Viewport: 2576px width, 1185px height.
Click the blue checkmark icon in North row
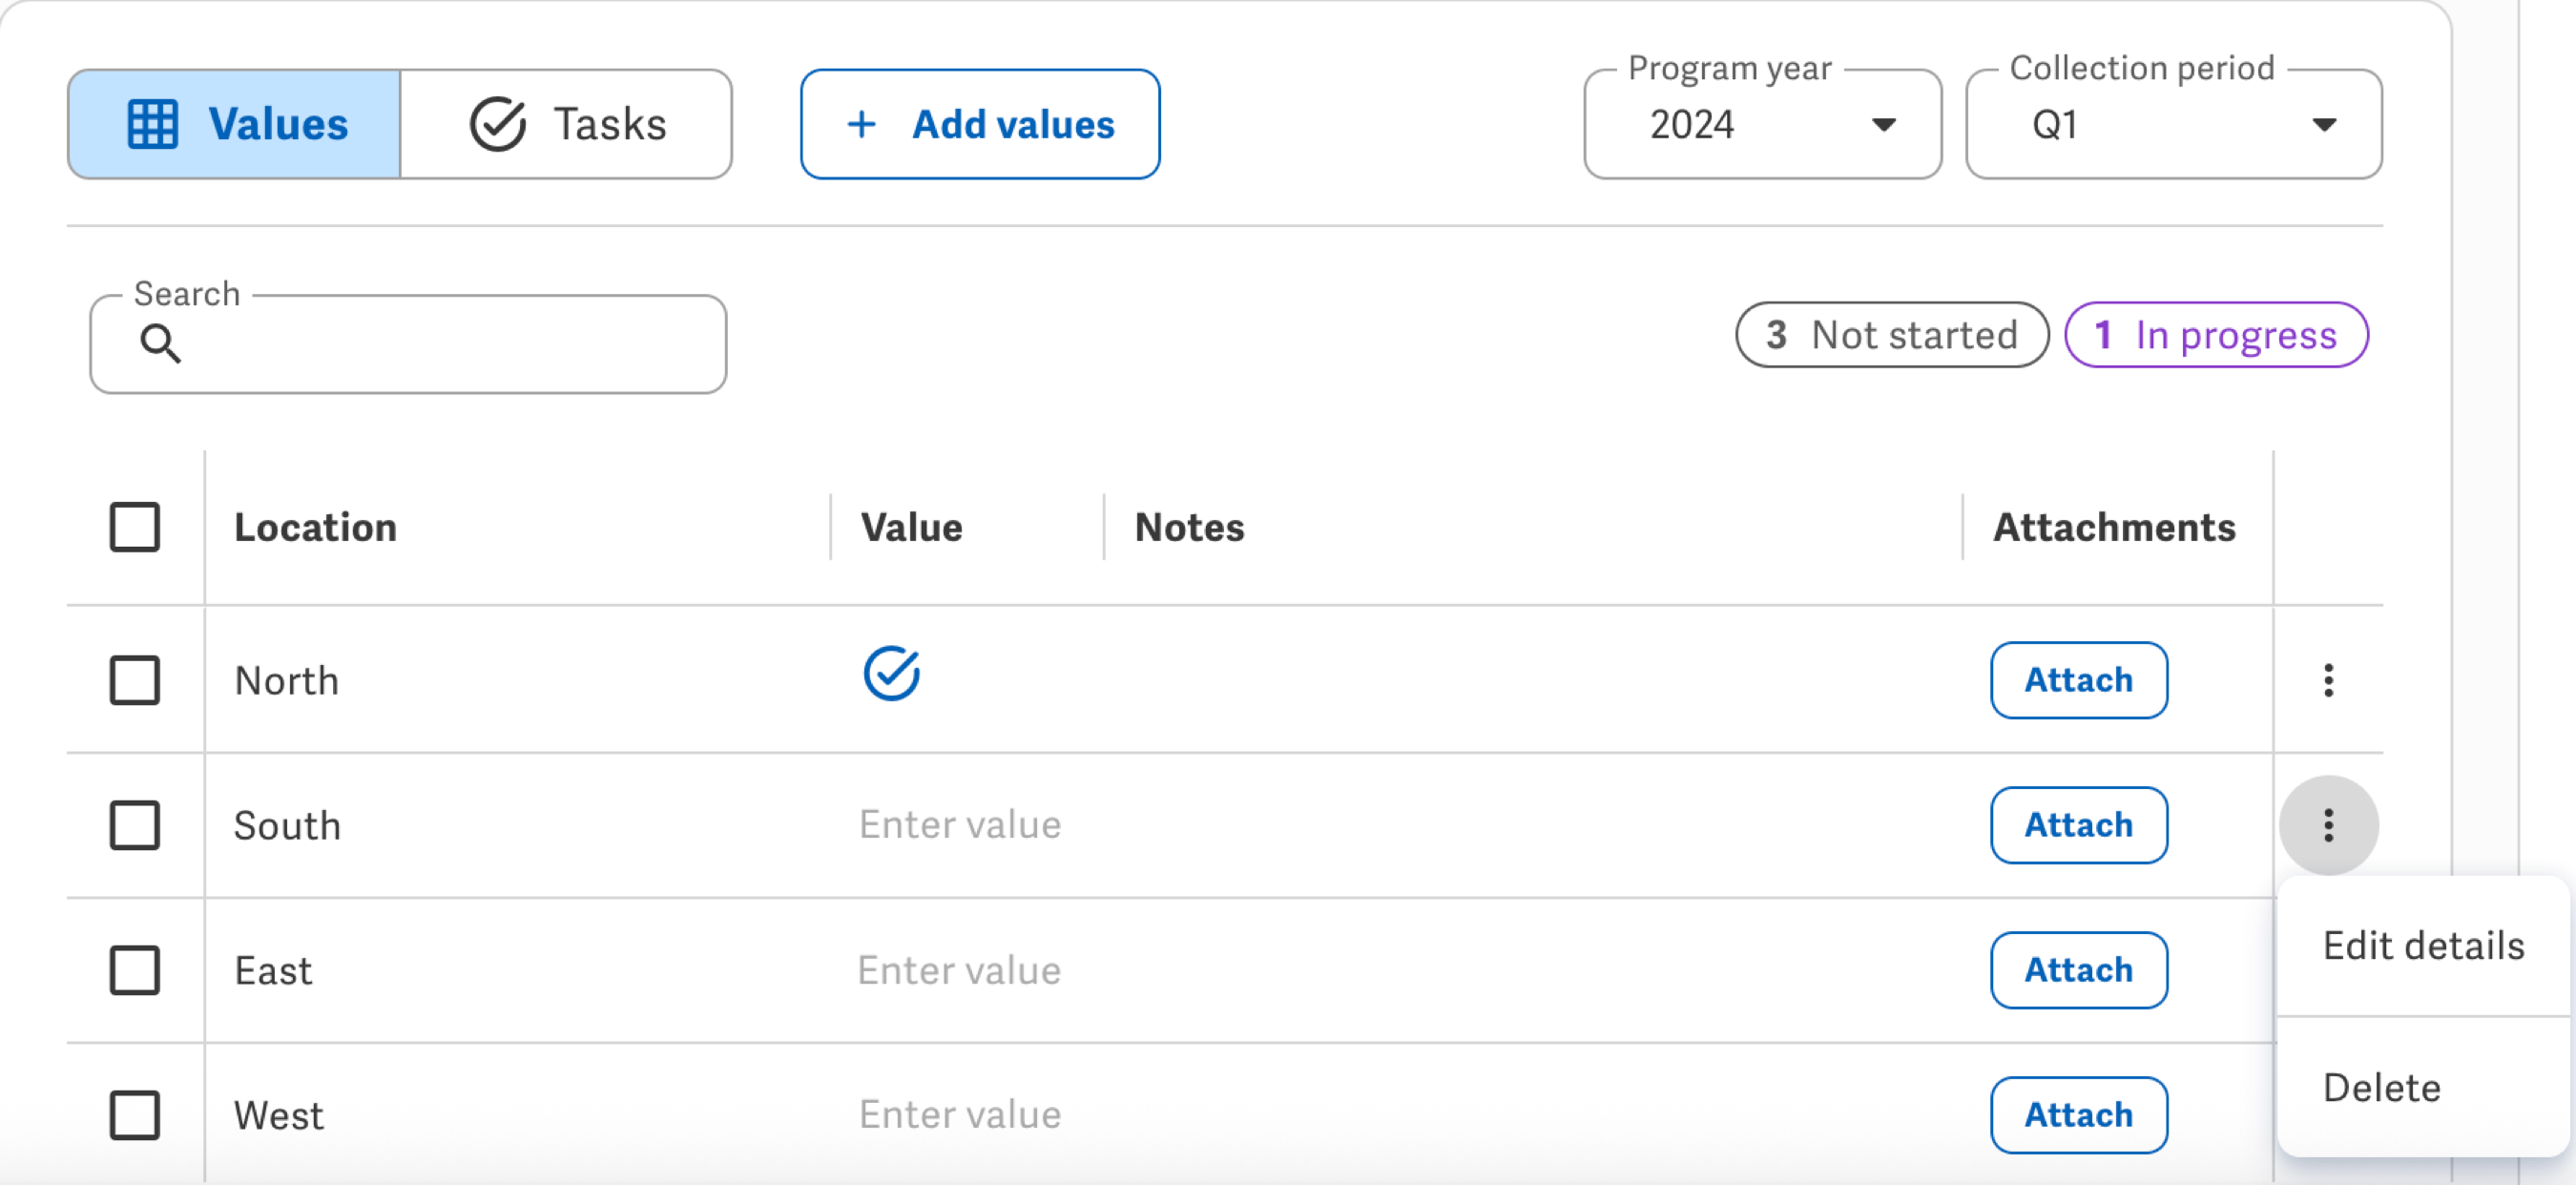pyautogui.click(x=890, y=673)
